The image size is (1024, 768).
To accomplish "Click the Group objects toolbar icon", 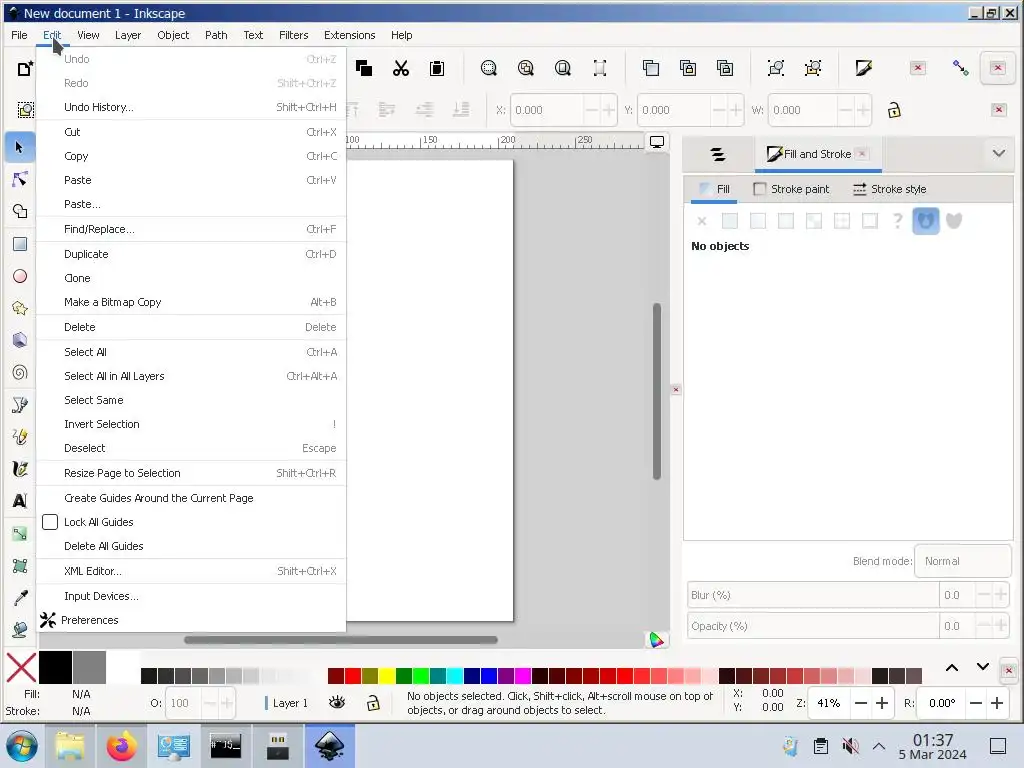I will click(776, 68).
